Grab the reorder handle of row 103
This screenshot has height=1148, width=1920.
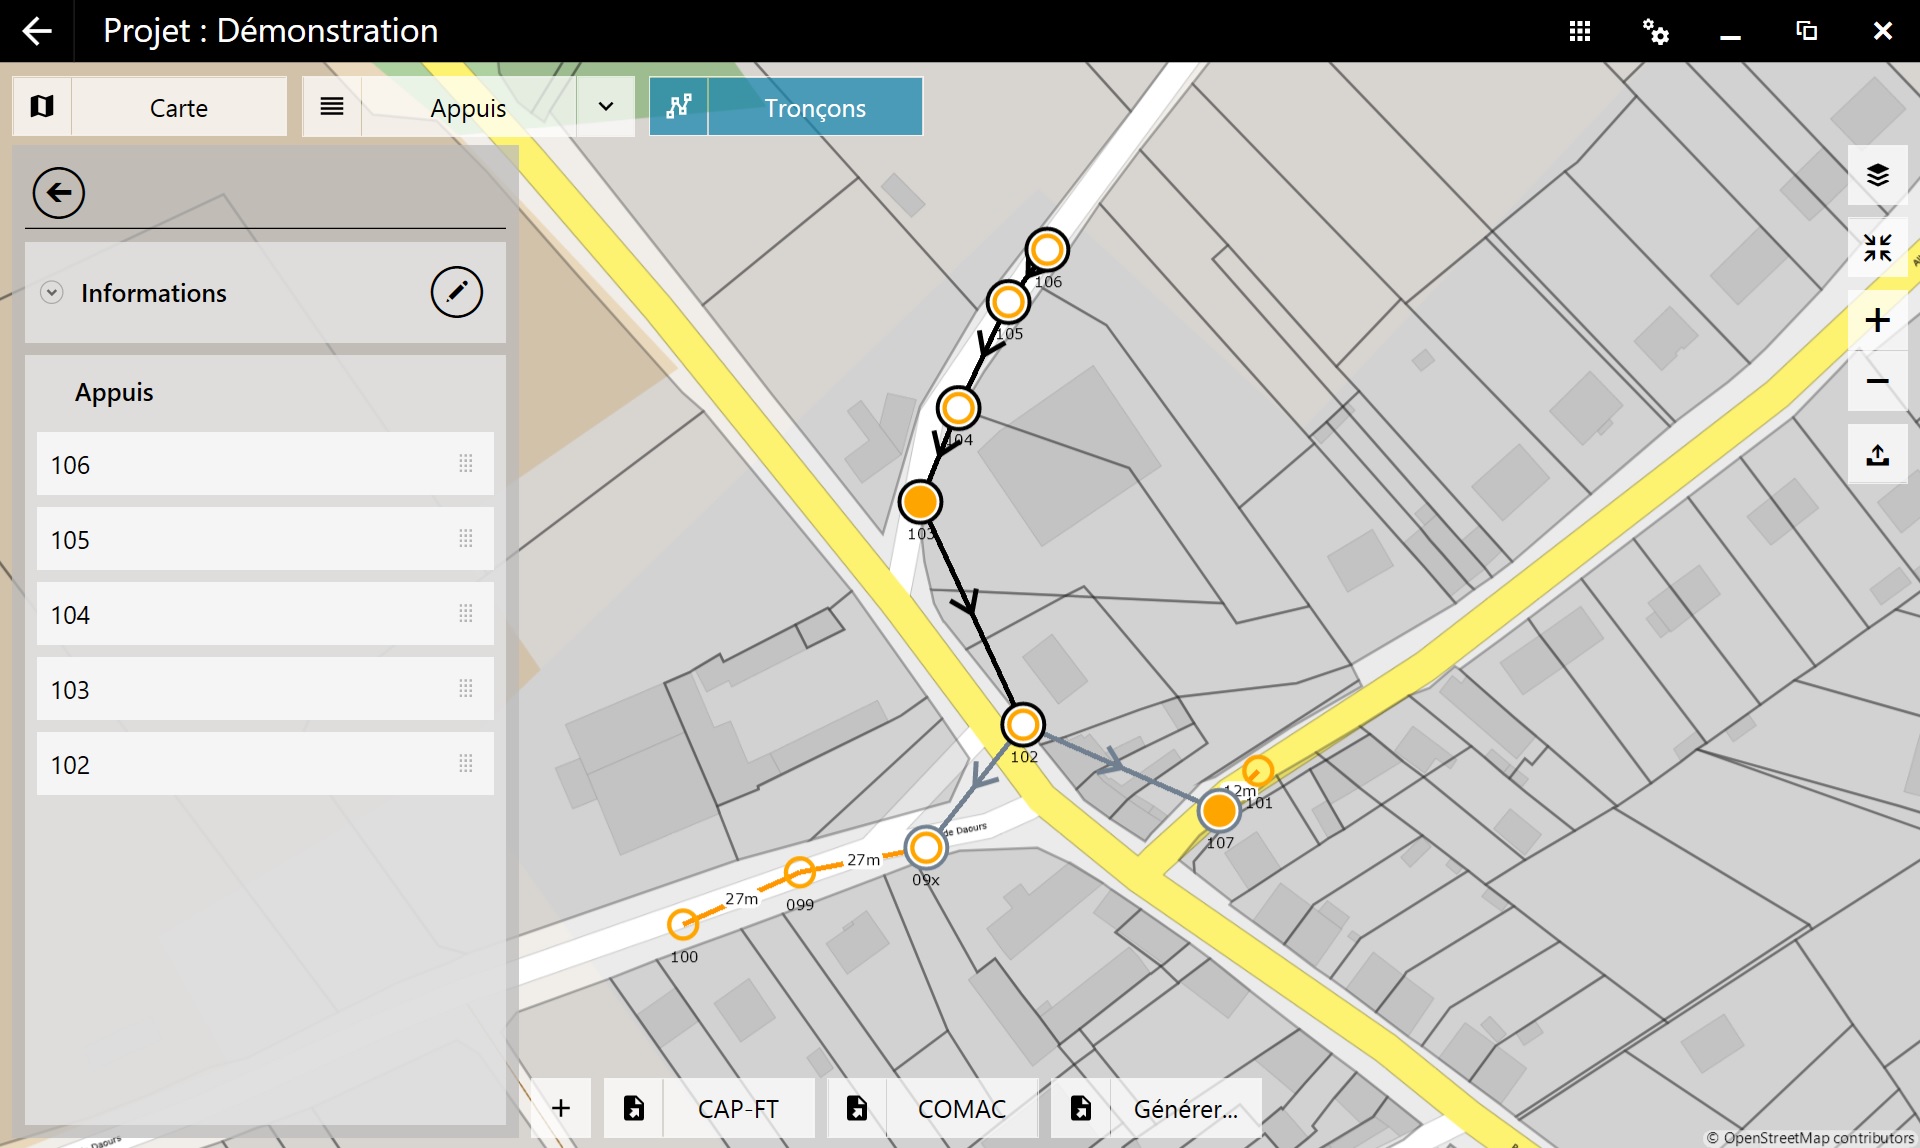pyautogui.click(x=466, y=688)
